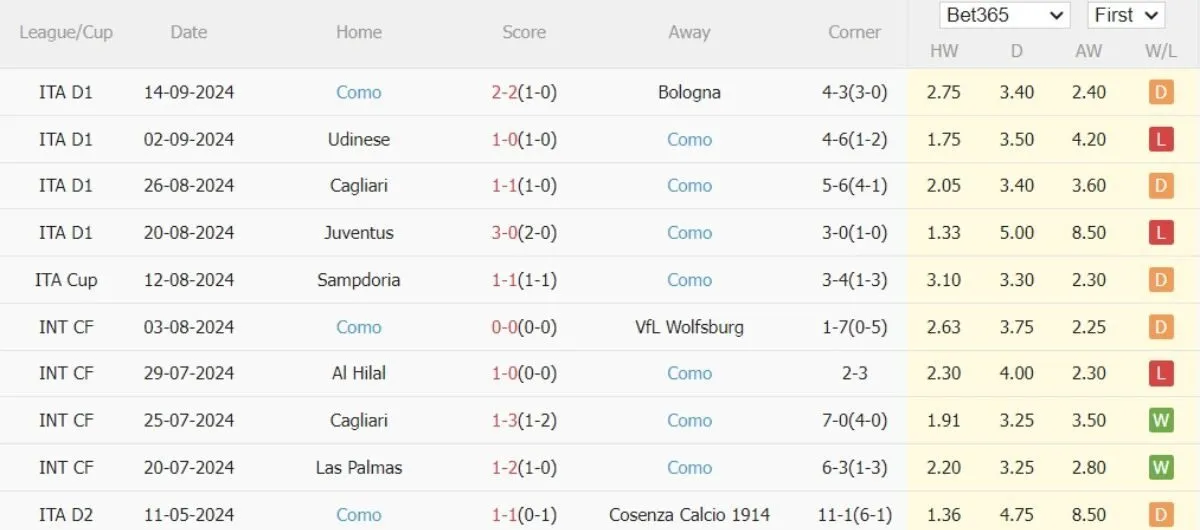
Task: Click the L badge in Al Hilal row
Action: [1160, 374]
